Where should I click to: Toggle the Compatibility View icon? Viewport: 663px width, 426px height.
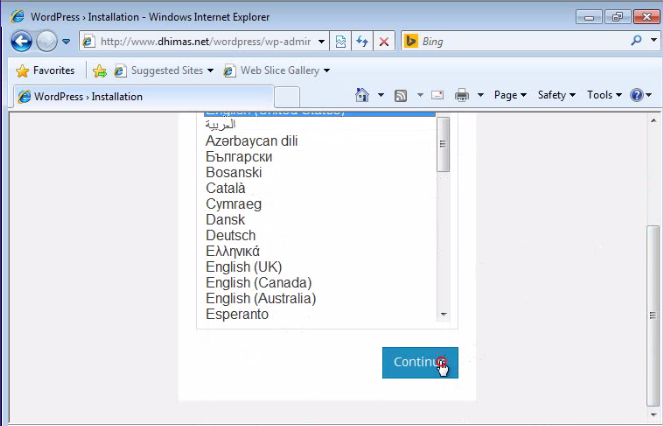point(341,41)
